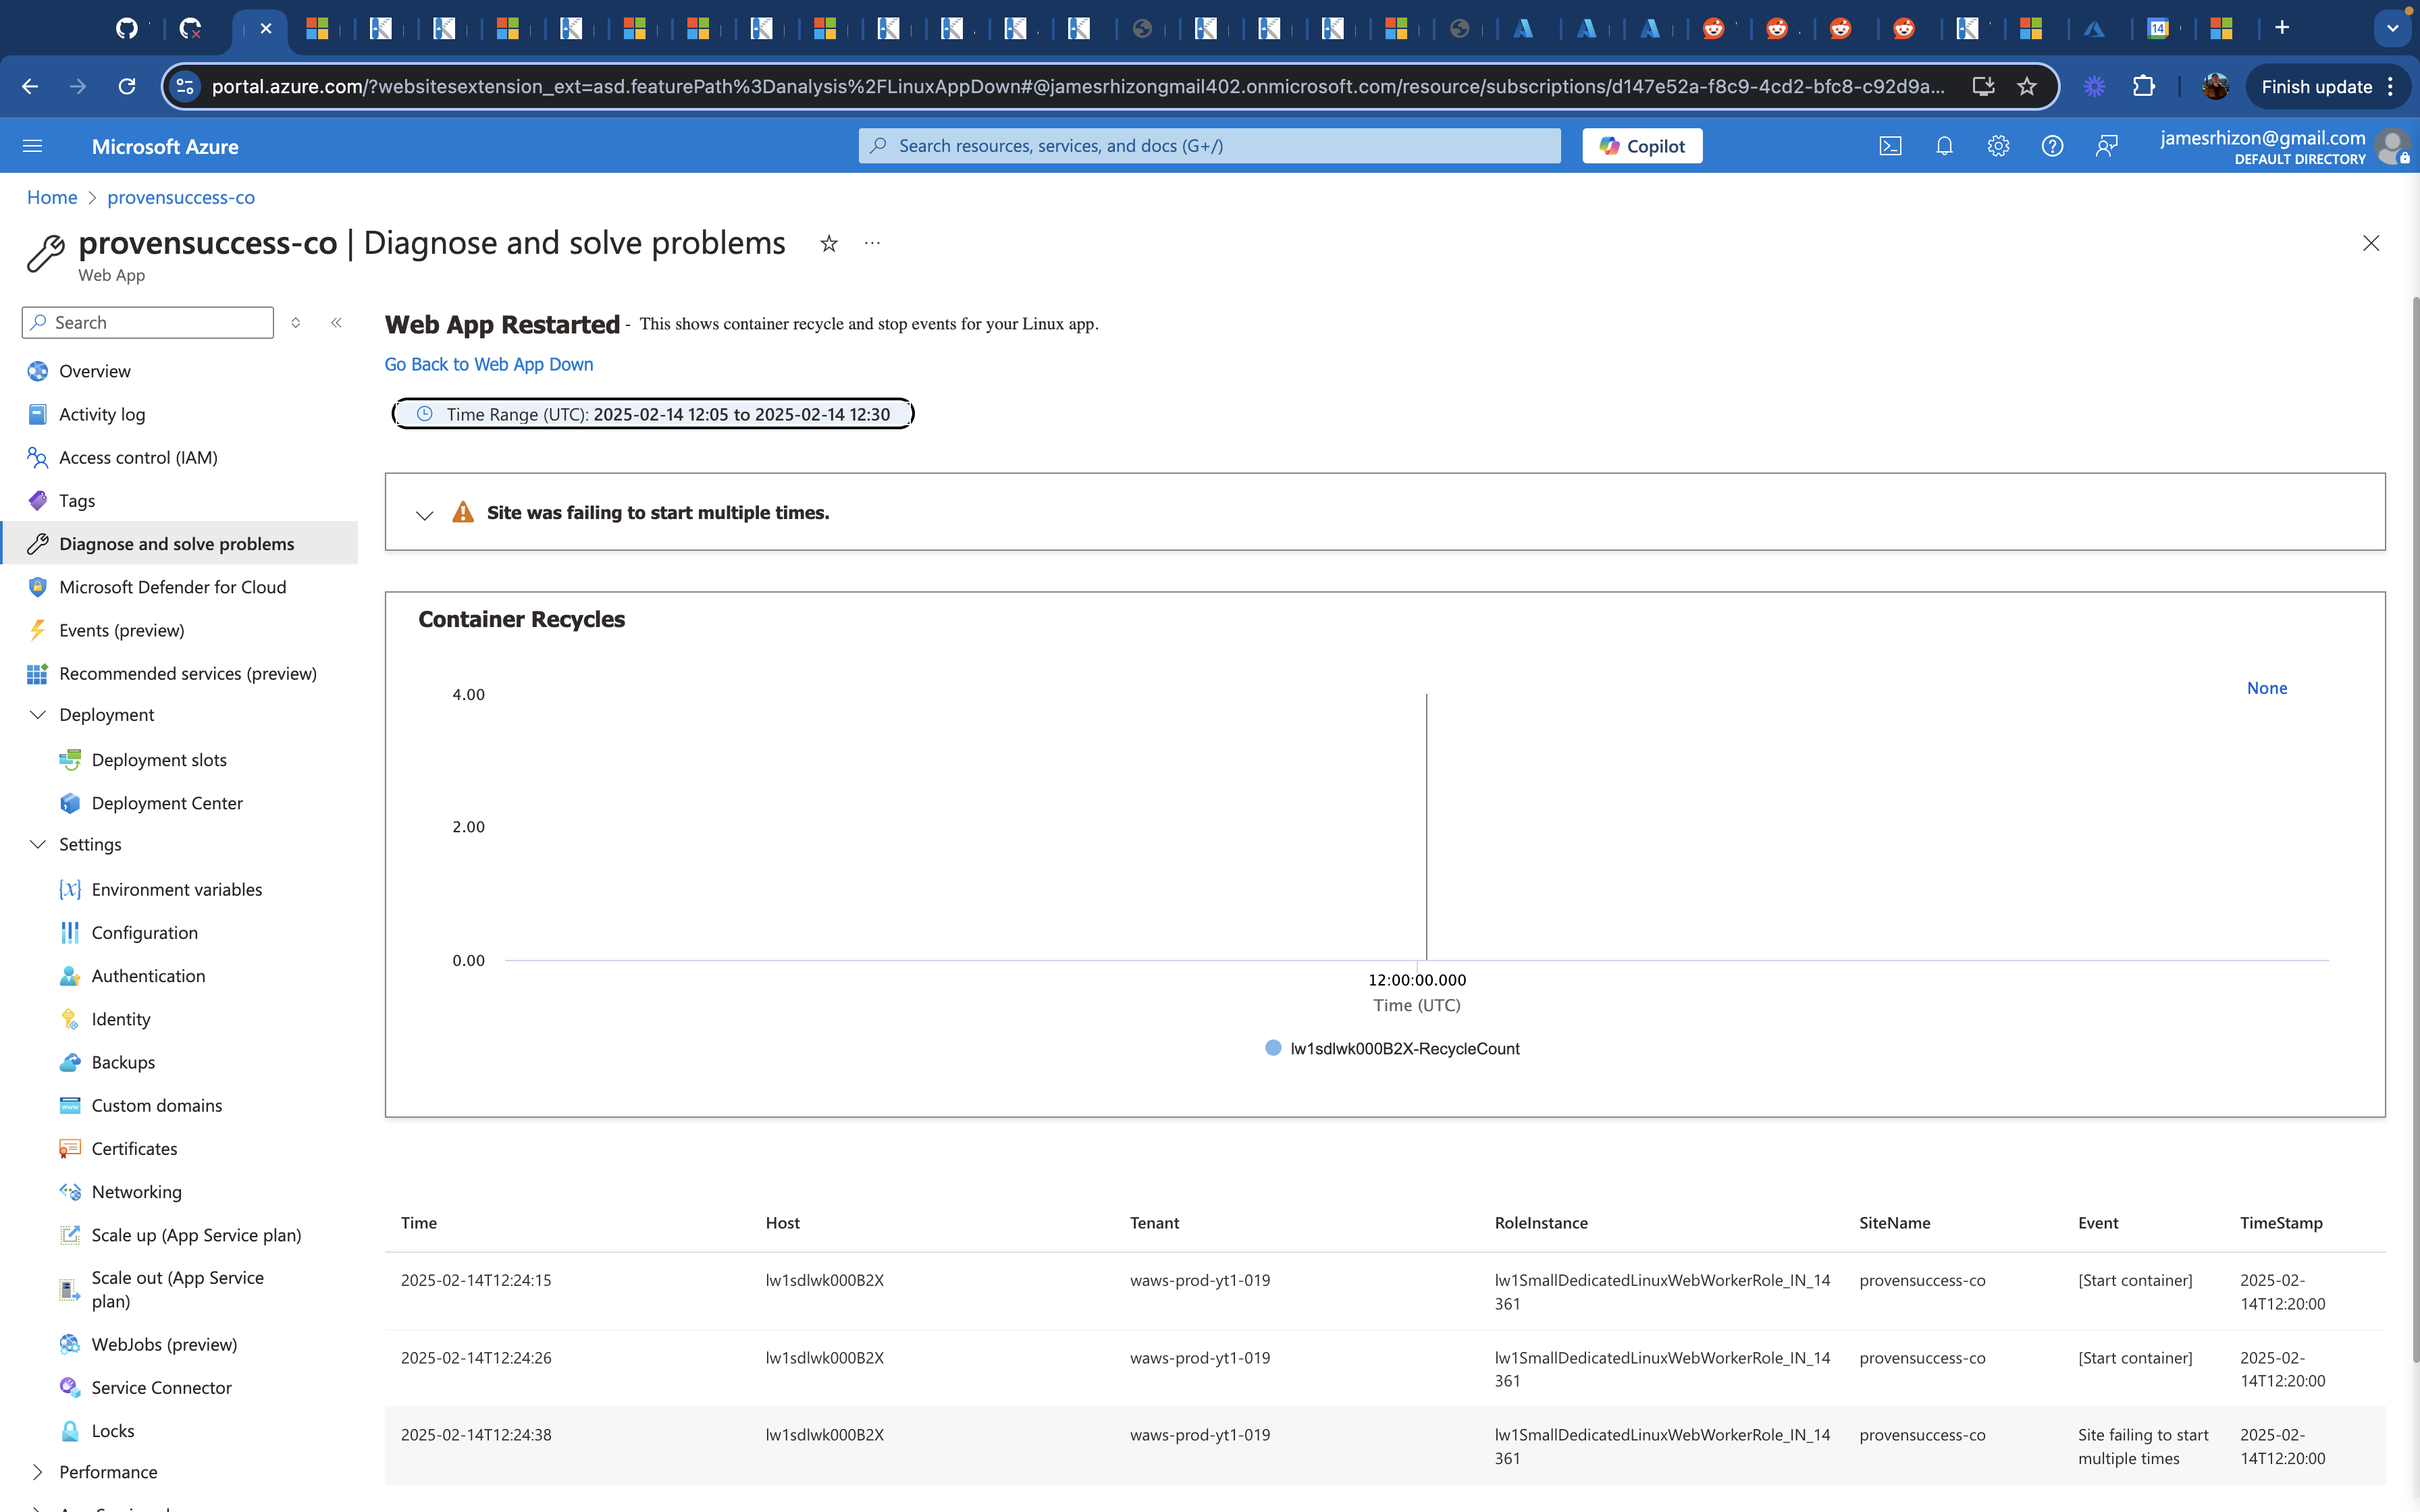Open portal settings gear

tap(1998, 146)
